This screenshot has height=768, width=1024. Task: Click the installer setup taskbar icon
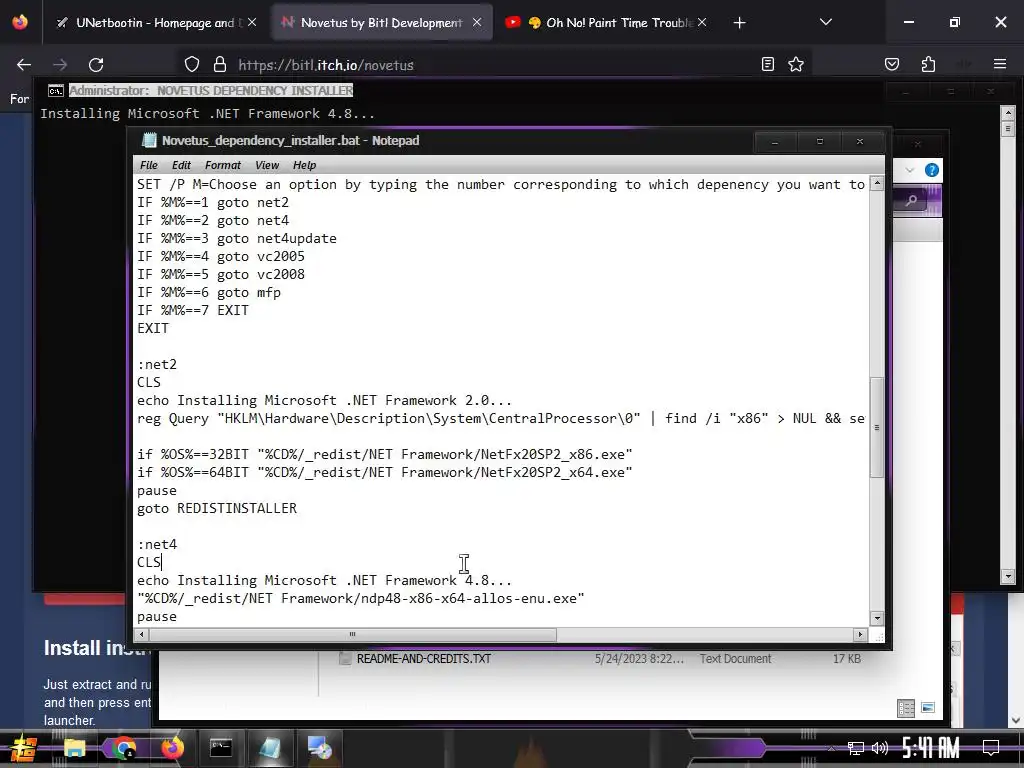(x=319, y=748)
